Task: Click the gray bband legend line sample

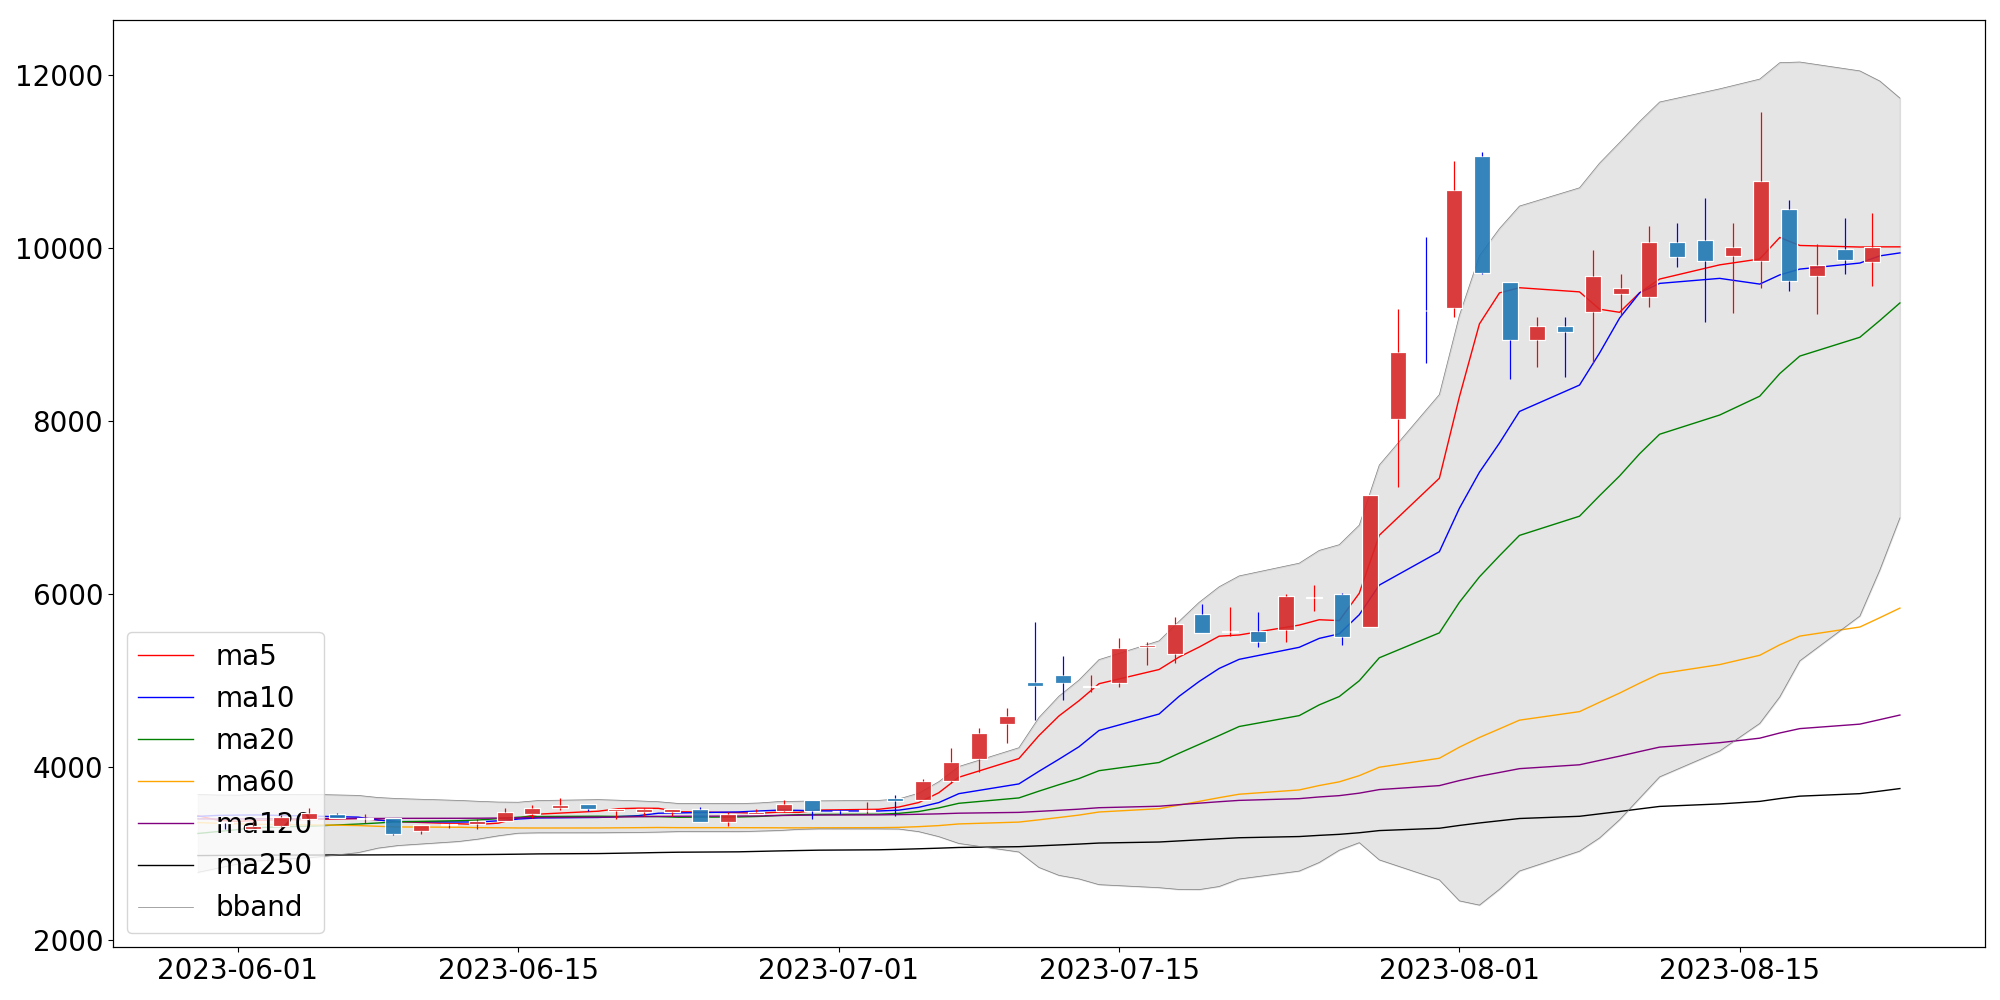Action: 166,907
